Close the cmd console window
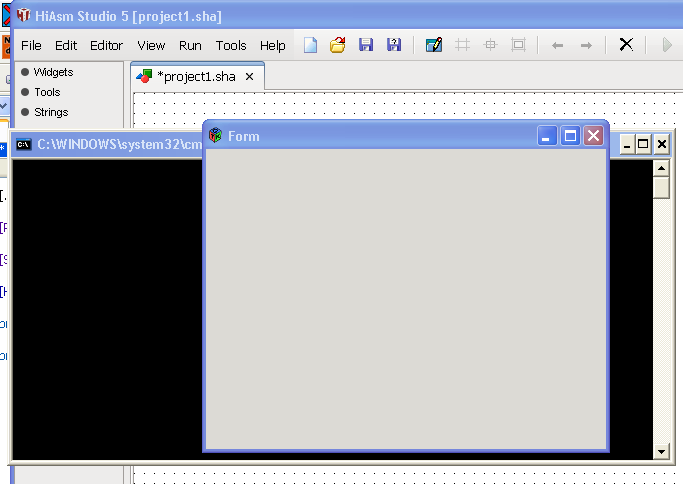 tap(662, 144)
